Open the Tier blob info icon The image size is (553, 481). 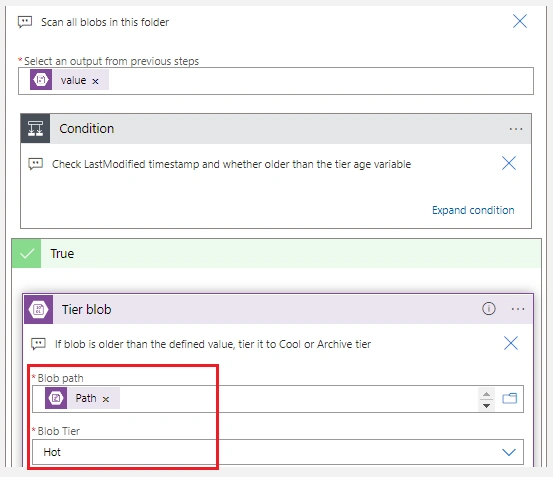point(488,309)
